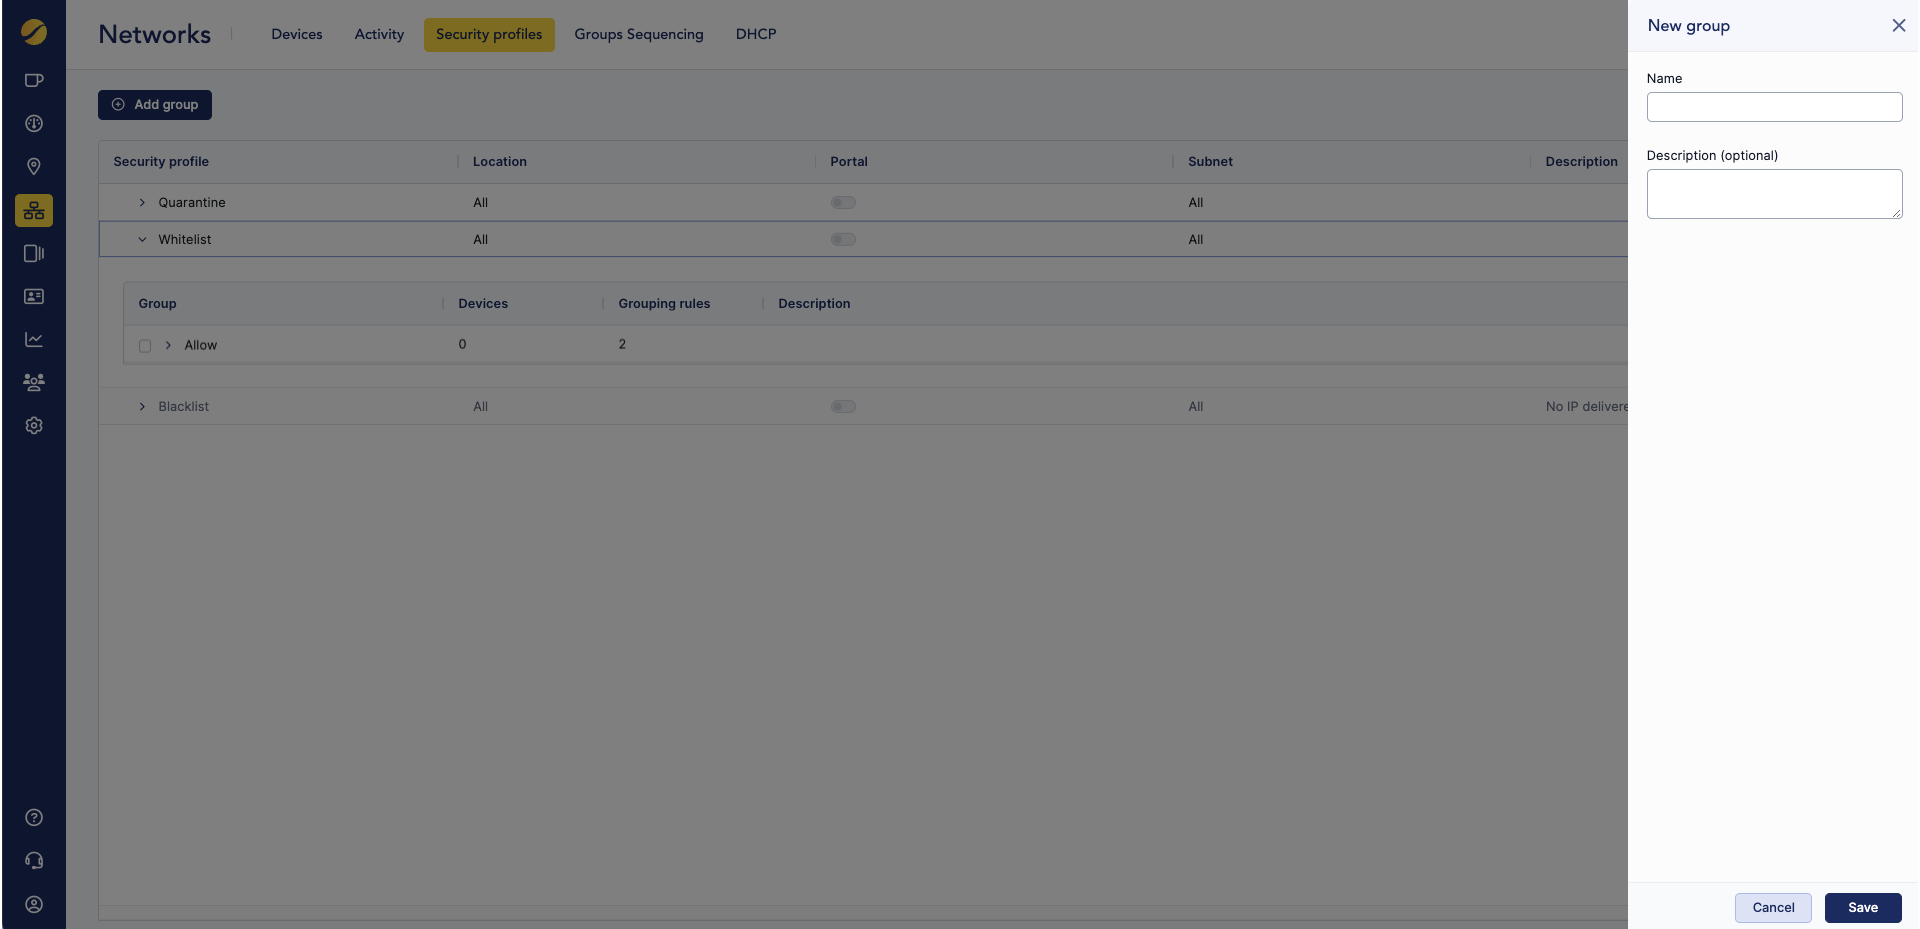The width and height of the screenshot is (1920, 929).
Task: Open the dashboard gauge icon in the sidebar
Action: 34,124
